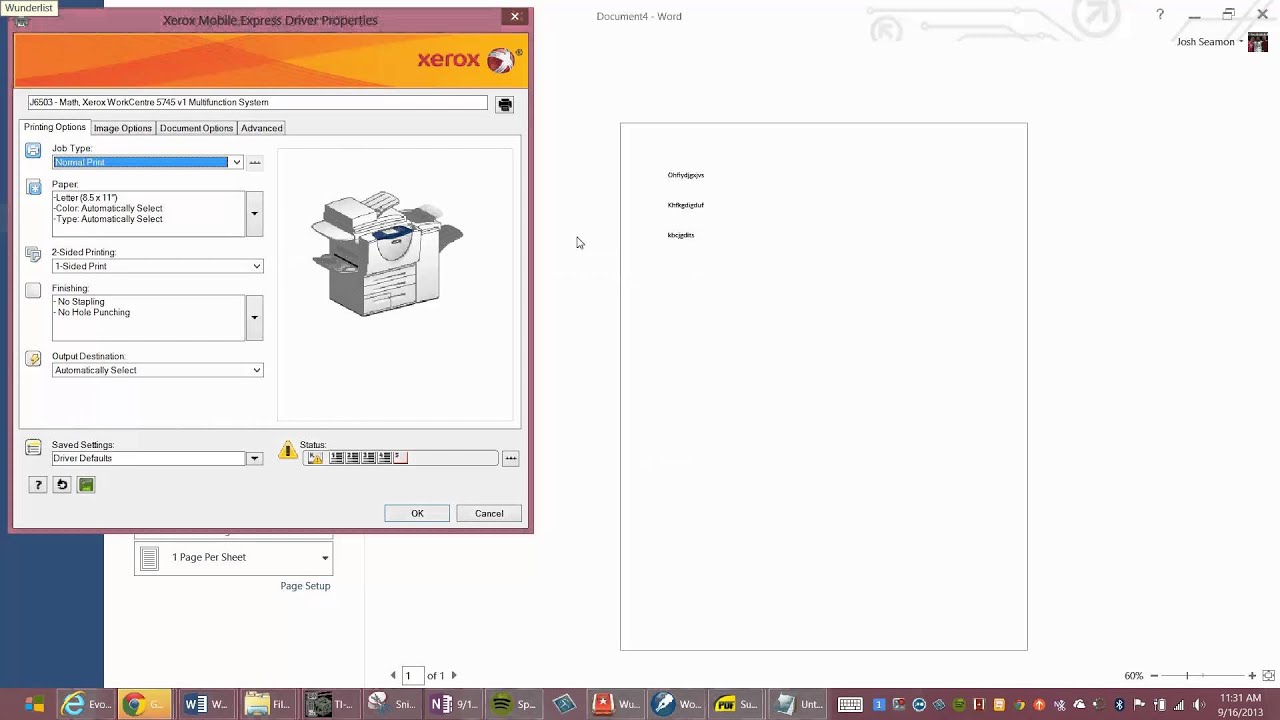The image size is (1280, 720).
Task: Click the current page number box
Action: 411,676
